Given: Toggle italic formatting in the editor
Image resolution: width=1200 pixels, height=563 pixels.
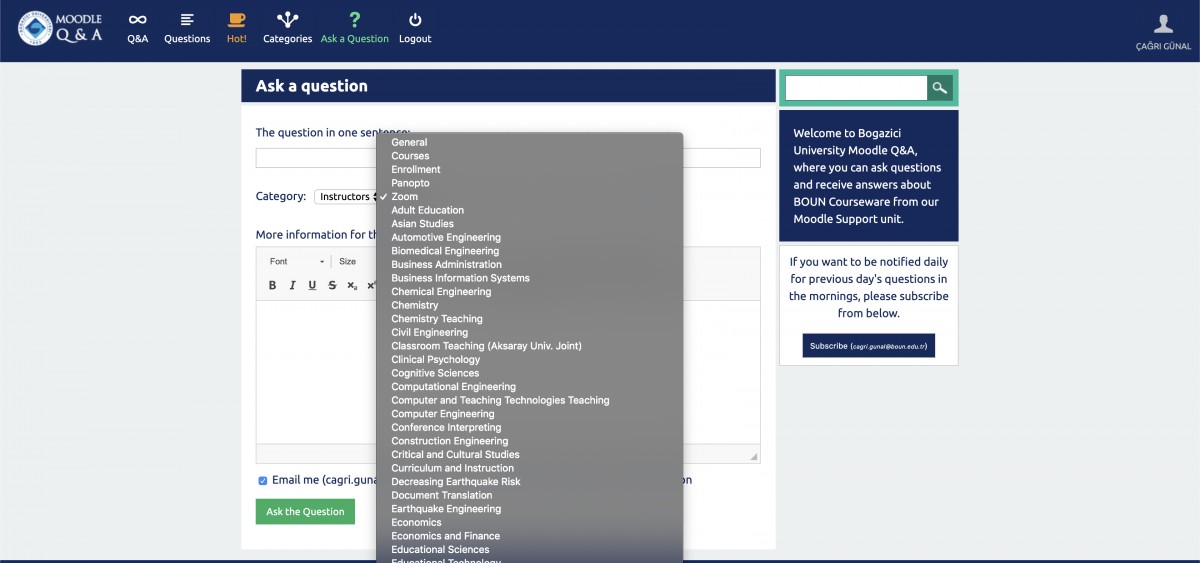Looking at the screenshot, I should pos(292,285).
